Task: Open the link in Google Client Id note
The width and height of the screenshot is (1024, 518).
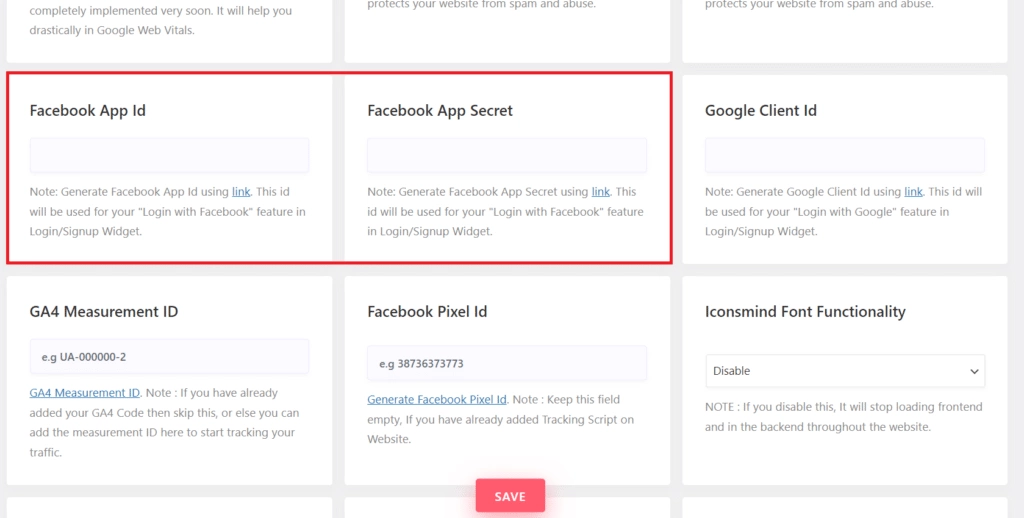Action: [913, 191]
